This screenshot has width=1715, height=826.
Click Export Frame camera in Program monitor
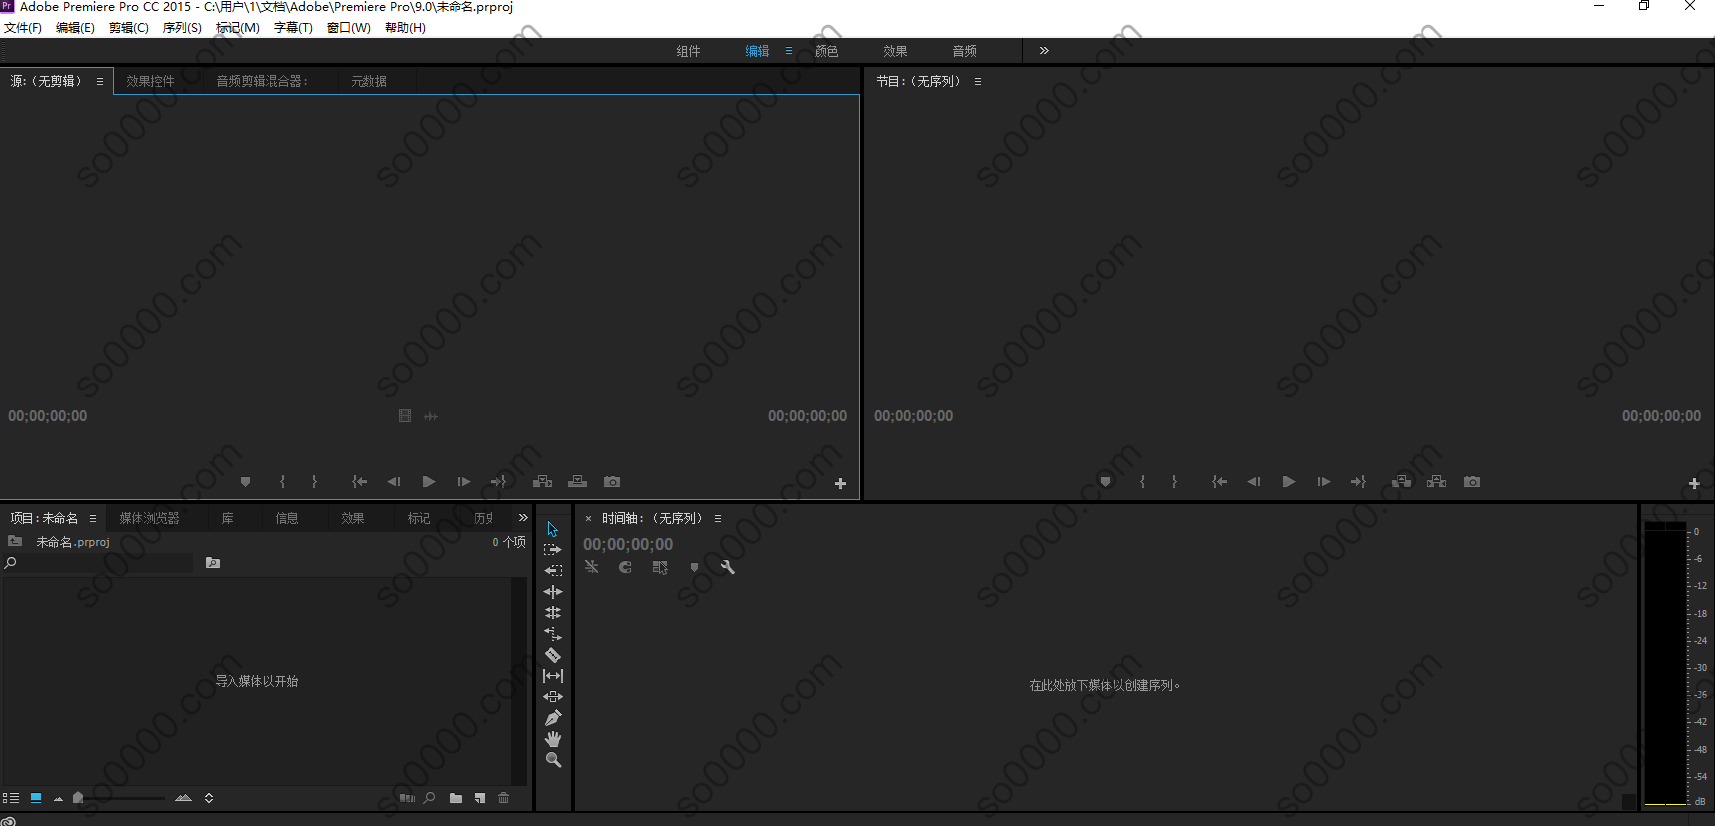(1472, 482)
